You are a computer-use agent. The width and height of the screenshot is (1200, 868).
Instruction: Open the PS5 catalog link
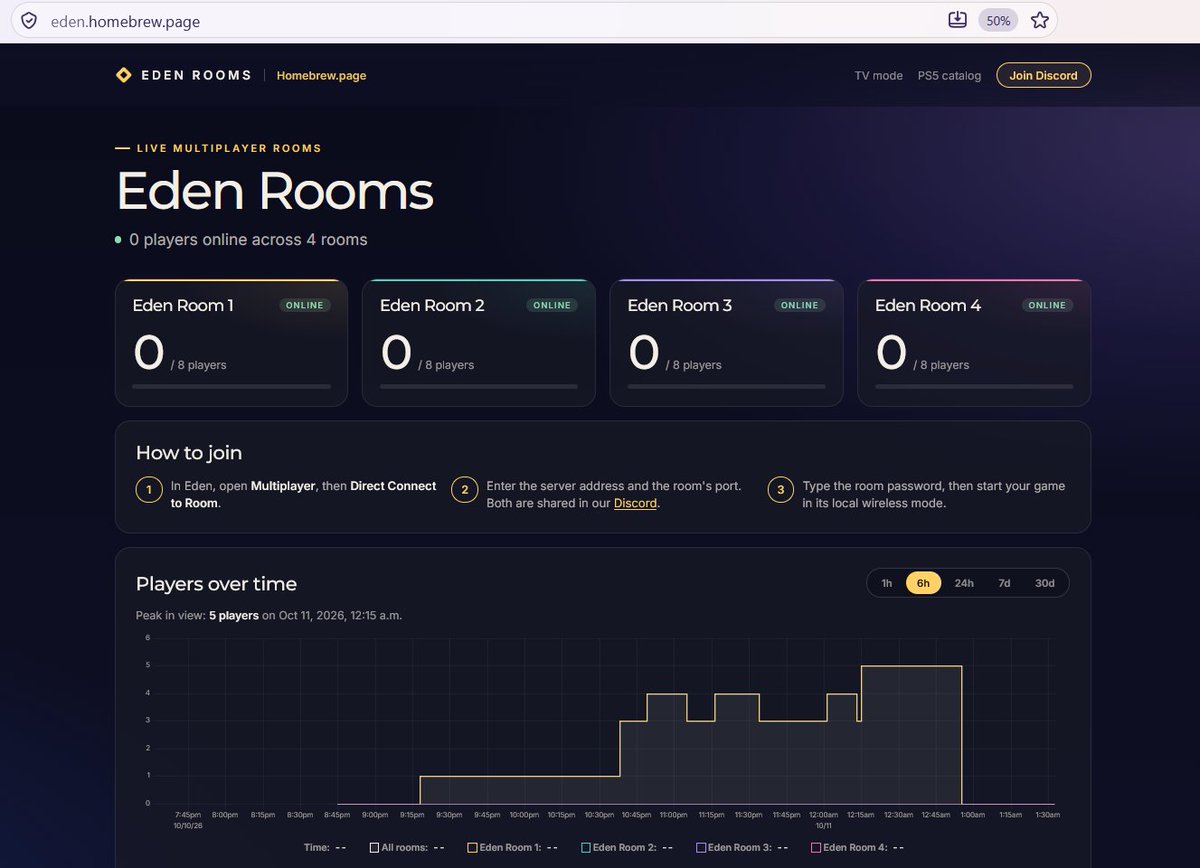(949, 75)
